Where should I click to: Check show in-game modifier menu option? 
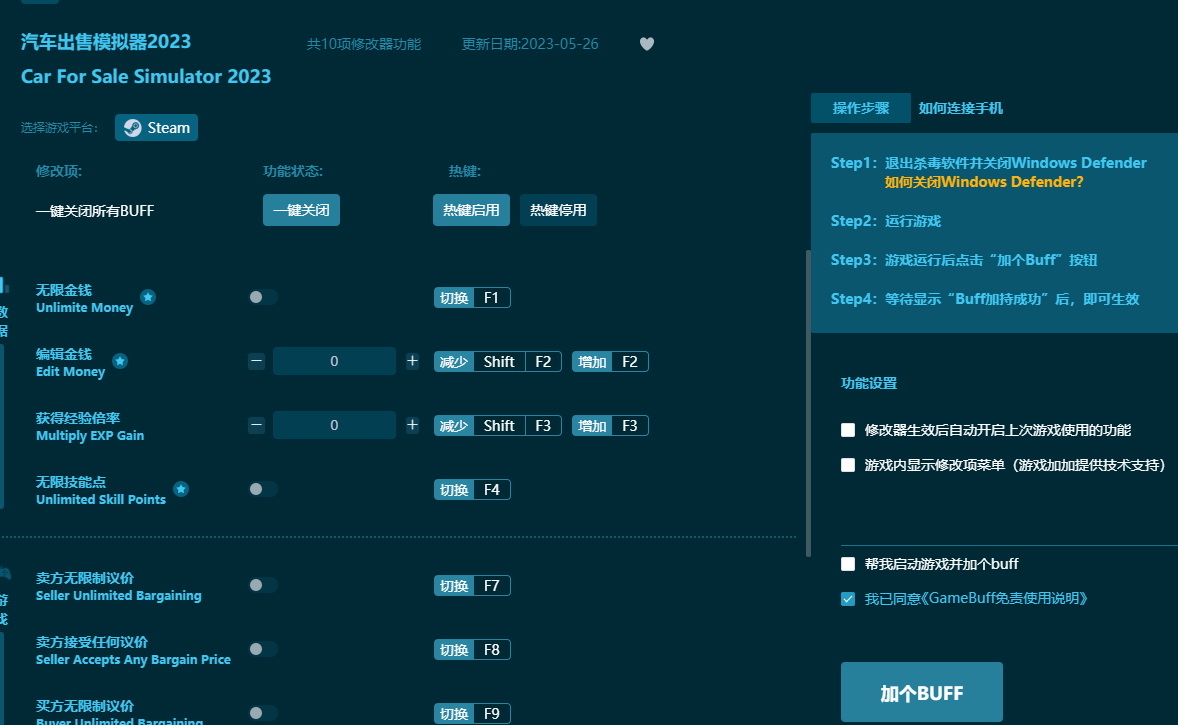coord(848,465)
